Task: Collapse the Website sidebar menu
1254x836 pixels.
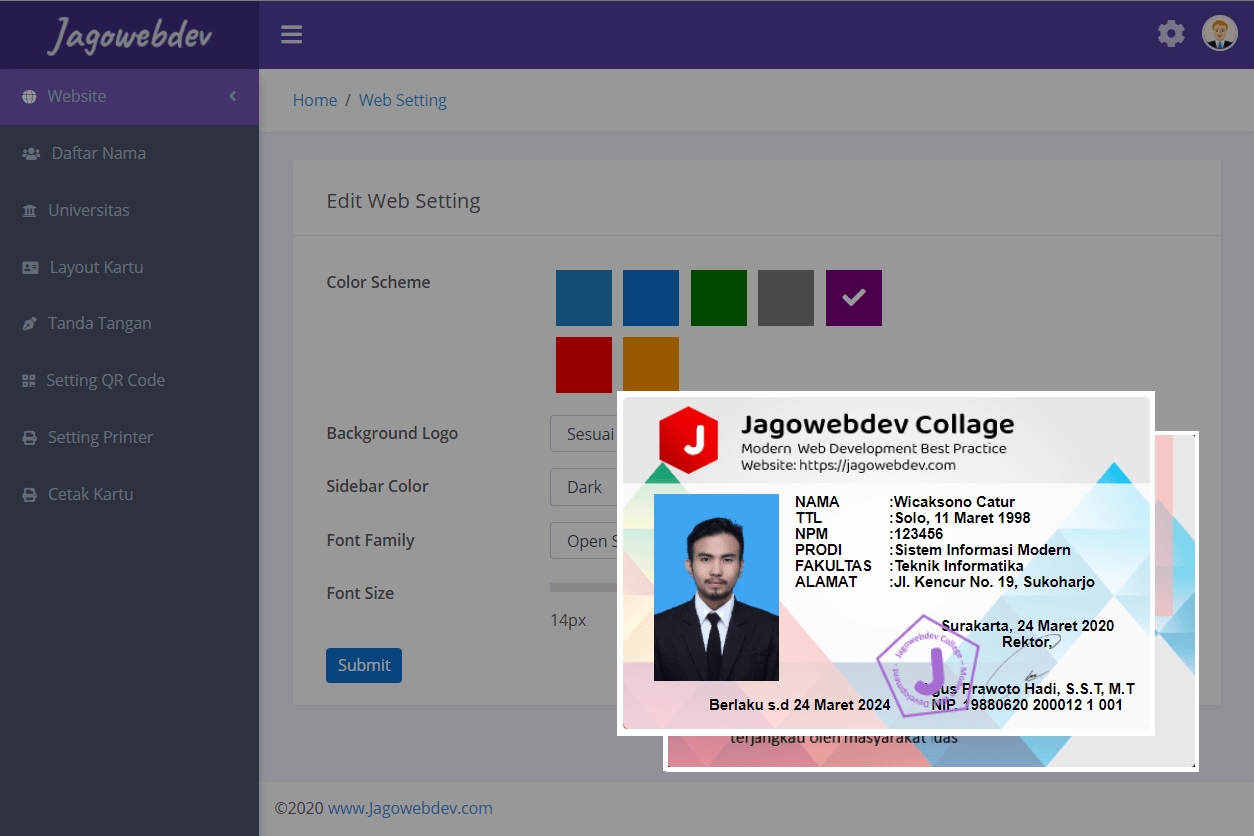Action: tap(230, 96)
